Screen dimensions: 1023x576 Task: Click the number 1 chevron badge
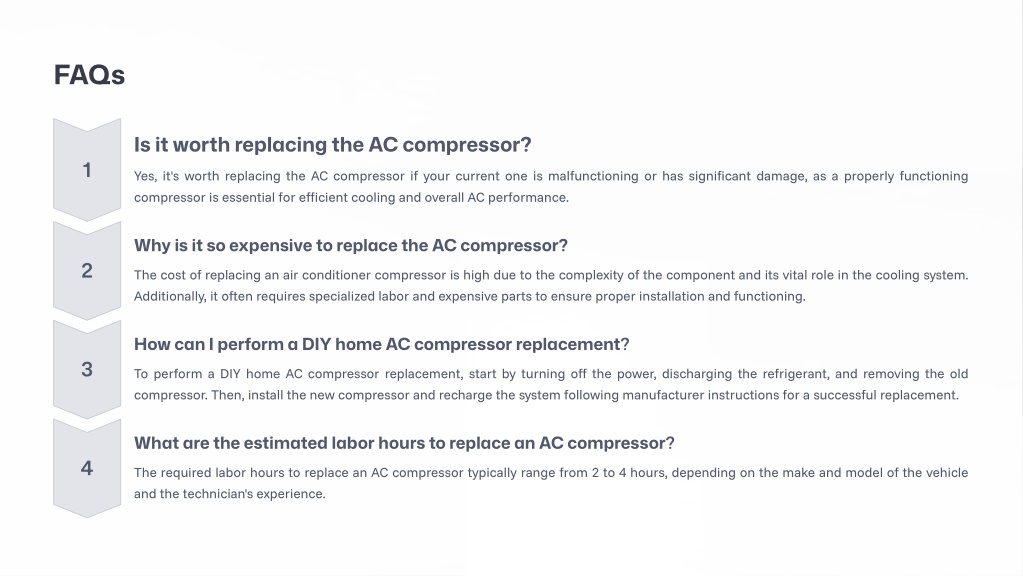tap(87, 170)
